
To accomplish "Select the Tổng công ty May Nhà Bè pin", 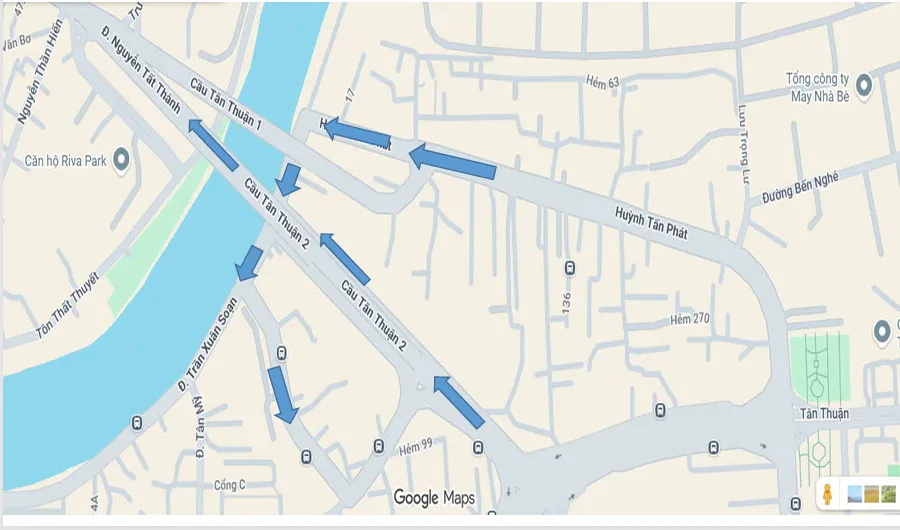I will coord(864,86).
